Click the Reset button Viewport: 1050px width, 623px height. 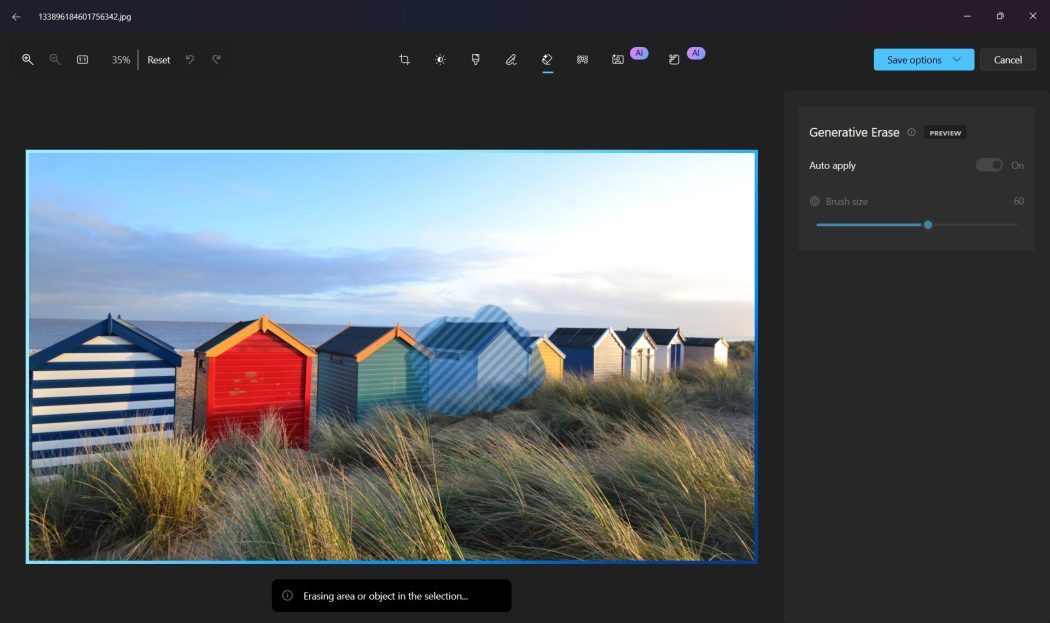[159, 60]
